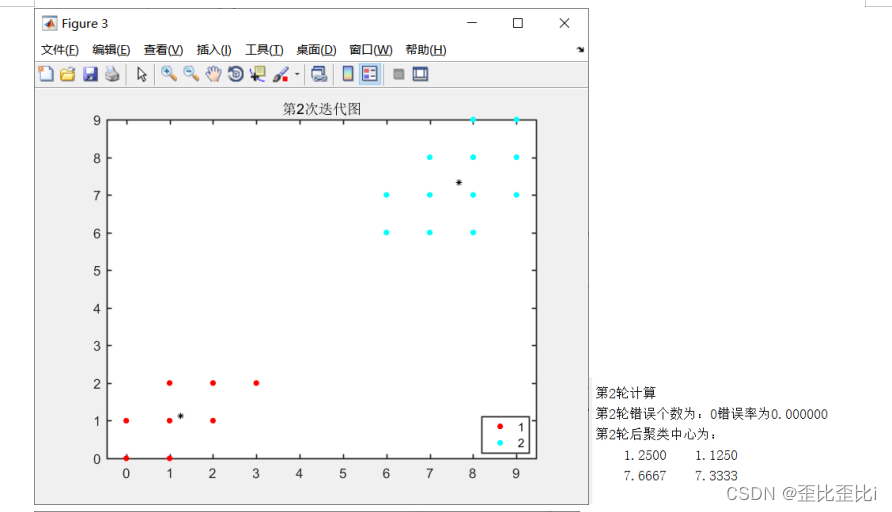Click the MATLAB logo in title bar
This screenshot has width=892, height=512.
tap(49, 23)
